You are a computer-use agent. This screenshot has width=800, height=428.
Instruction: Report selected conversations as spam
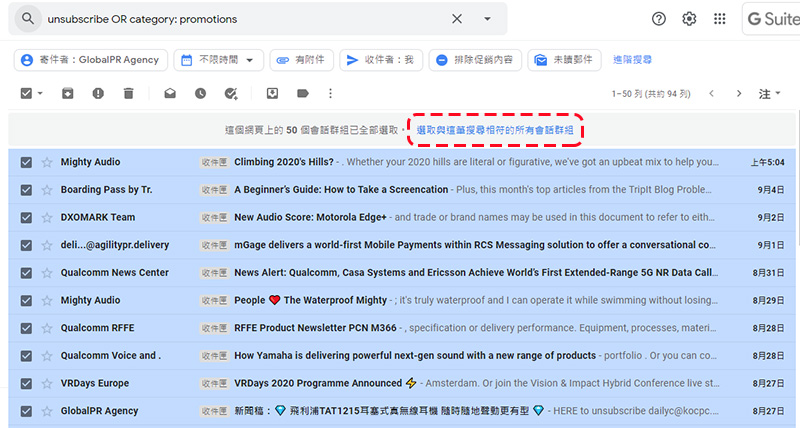(x=98, y=93)
